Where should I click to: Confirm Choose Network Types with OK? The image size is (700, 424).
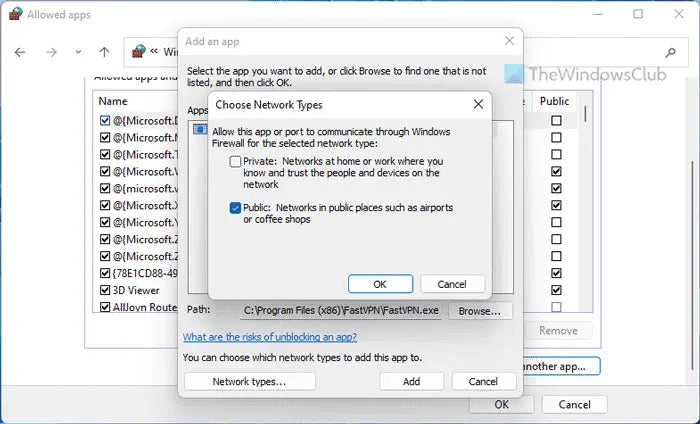tap(380, 284)
